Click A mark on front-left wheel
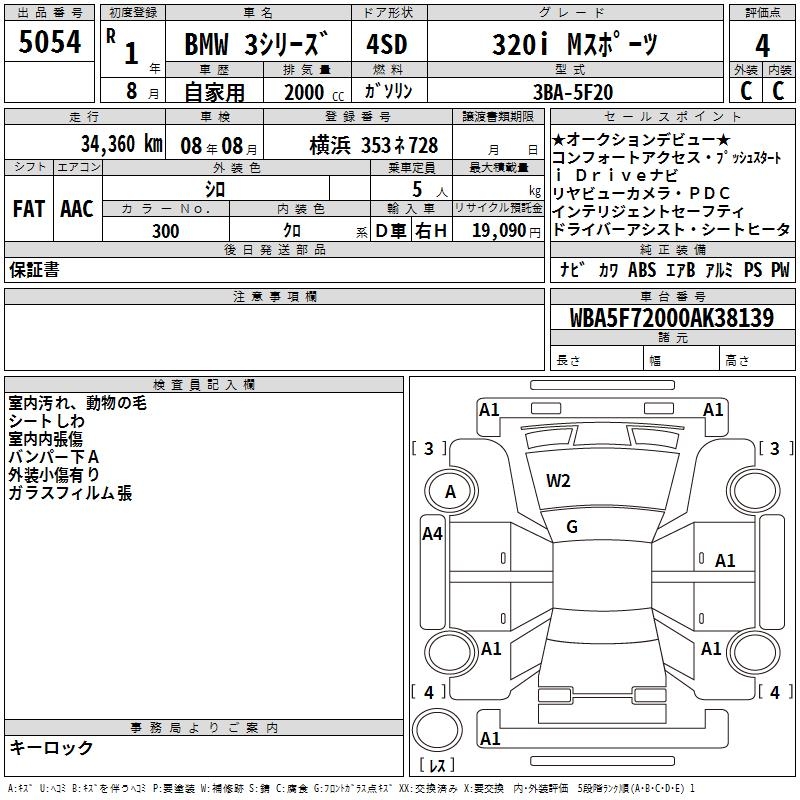The height and width of the screenshot is (800, 800). tap(450, 492)
